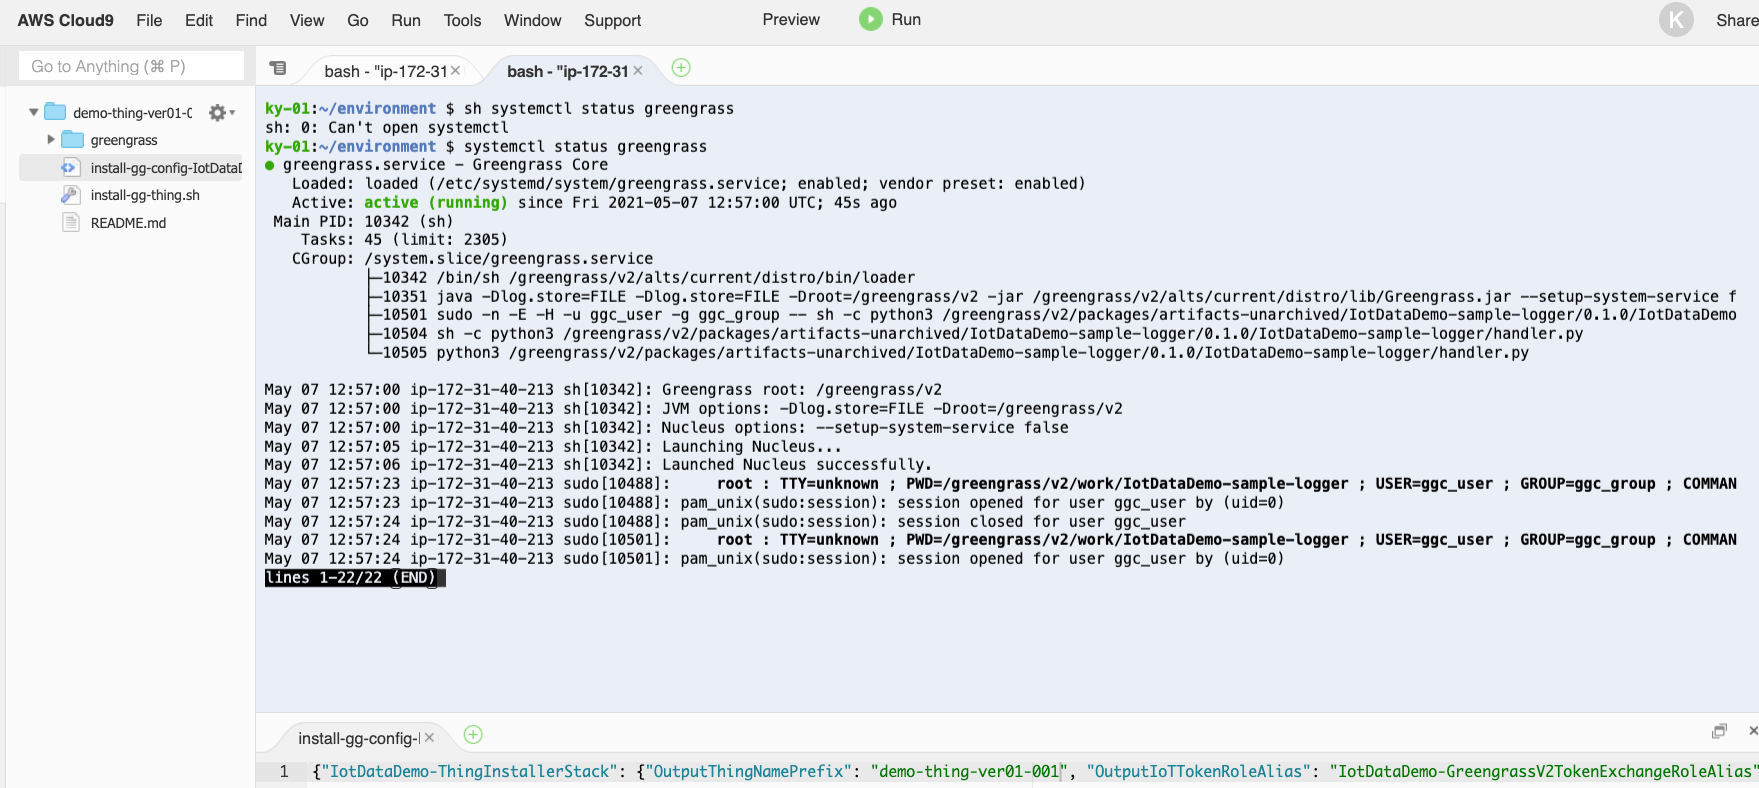Open the Run menu

point(406,20)
